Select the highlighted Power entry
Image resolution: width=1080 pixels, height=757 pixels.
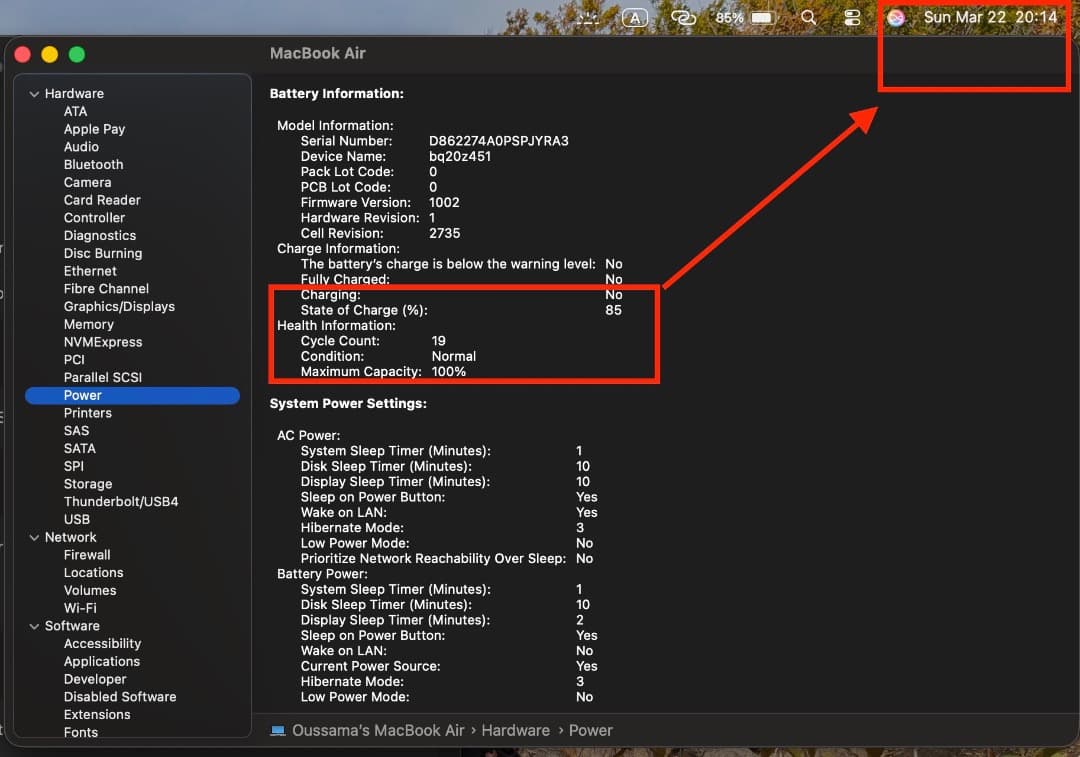click(132, 395)
